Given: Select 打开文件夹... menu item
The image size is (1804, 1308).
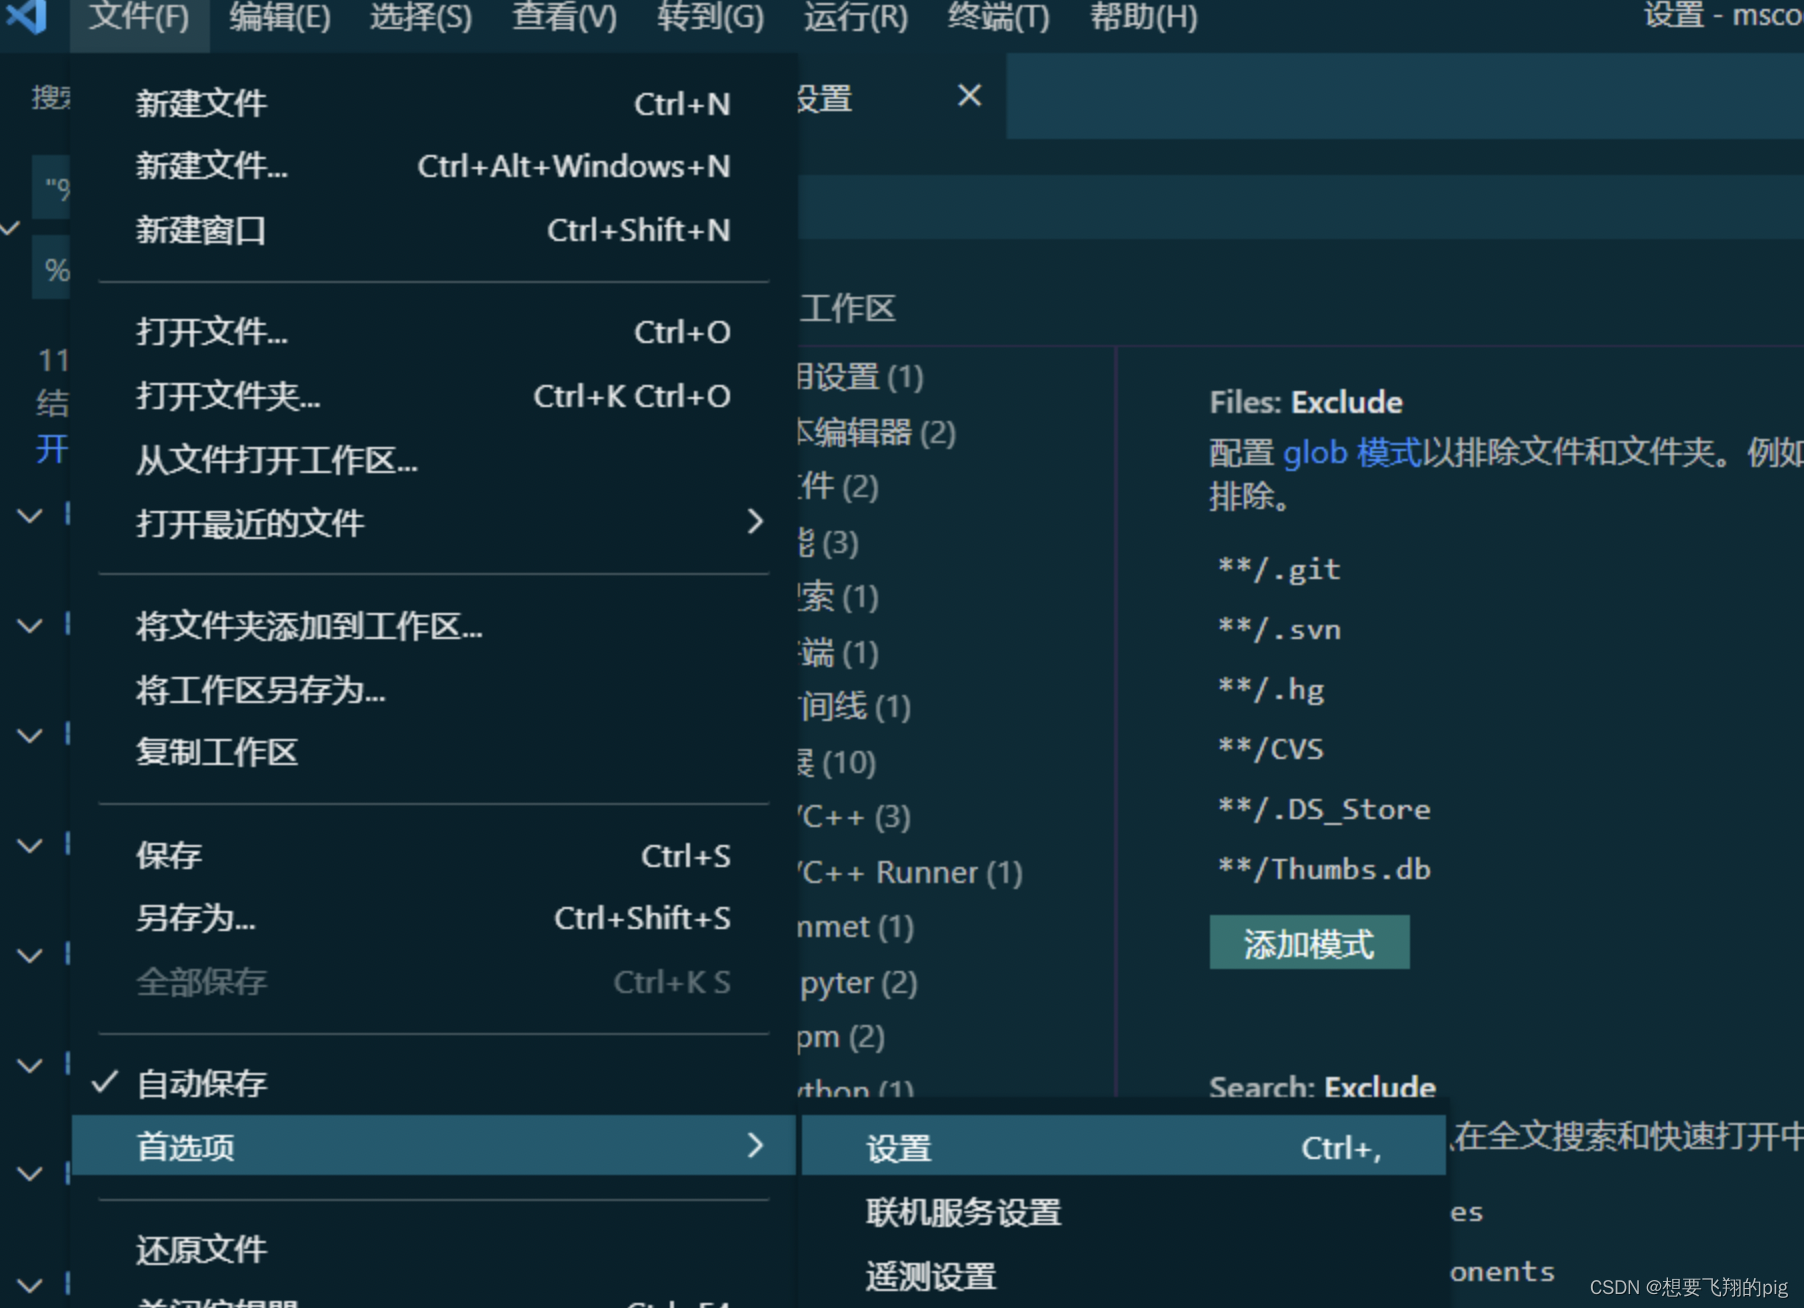Looking at the screenshot, I should (x=433, y=396).
